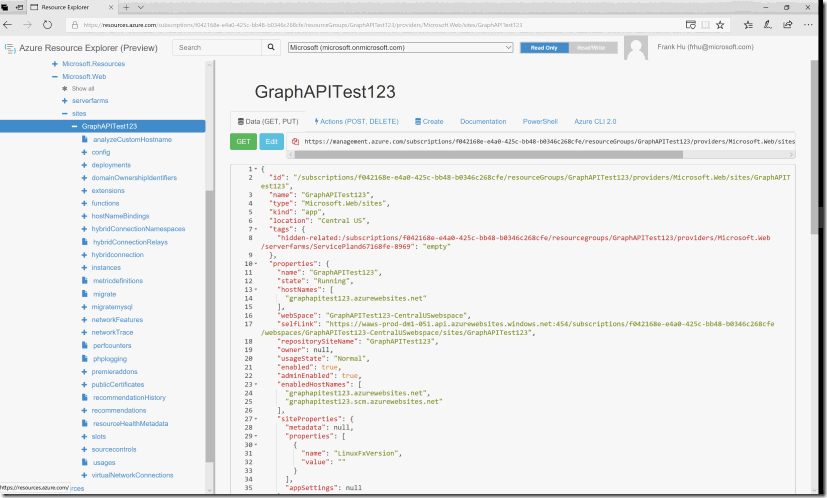Switch to Read Only mode
The width and height of the screenshot is (827, 498).
[x=544, y=48]
